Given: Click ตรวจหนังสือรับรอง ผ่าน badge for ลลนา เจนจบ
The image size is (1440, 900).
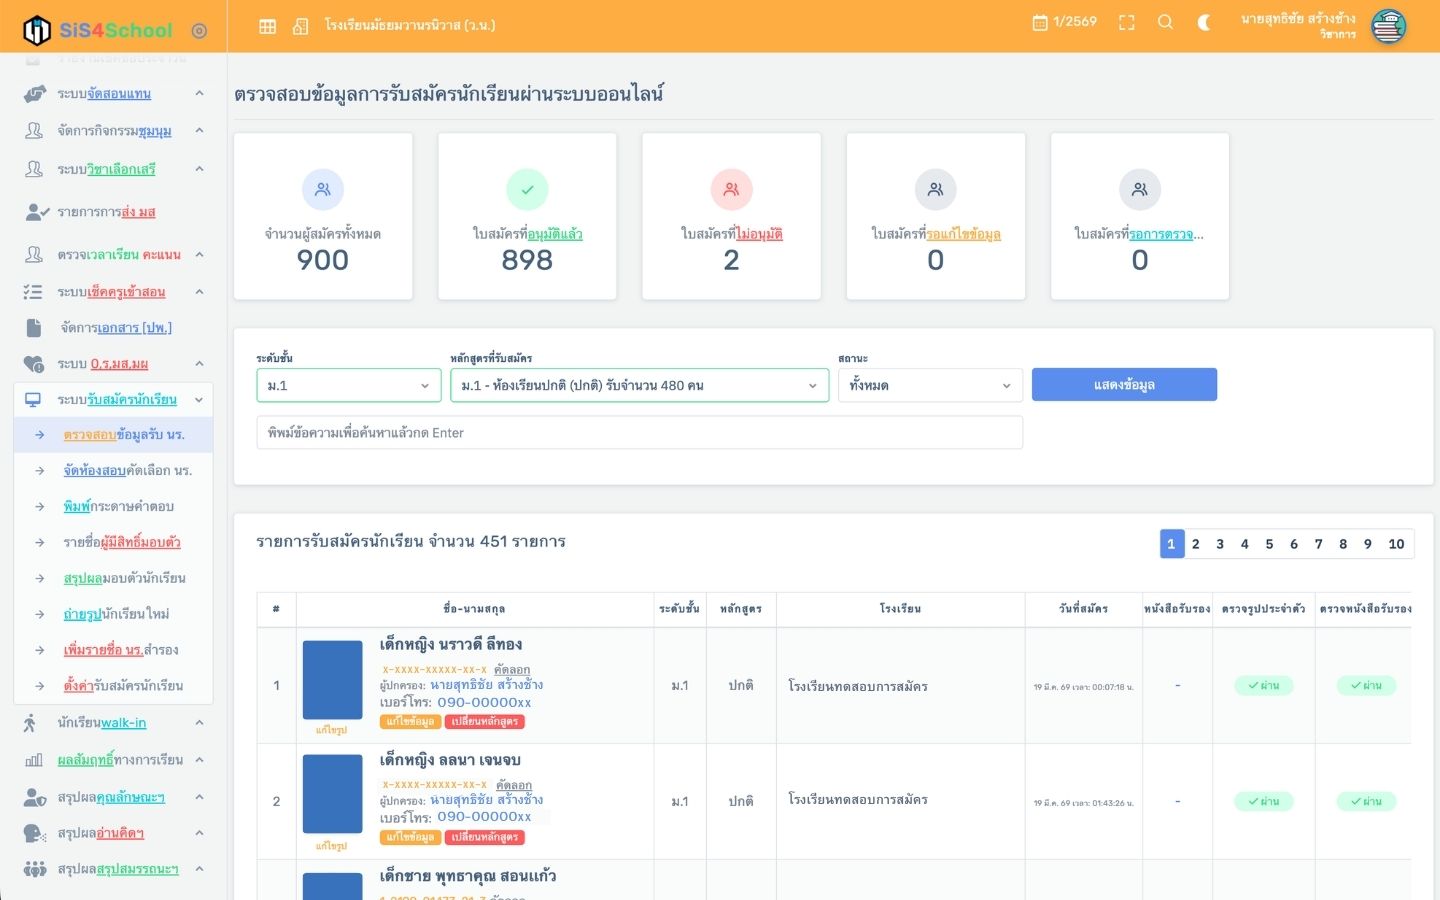Looking at the screenshot, I should click(1366, 801).
